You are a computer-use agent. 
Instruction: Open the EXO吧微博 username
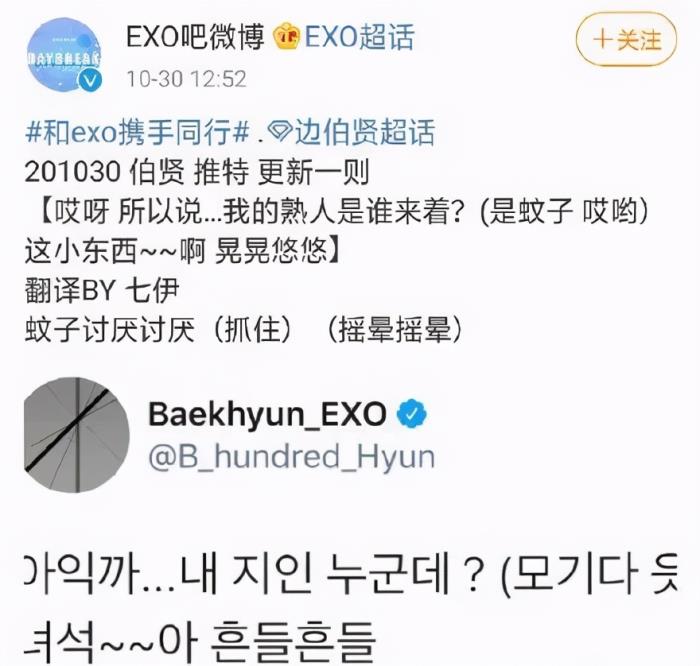tap(195, 37)
